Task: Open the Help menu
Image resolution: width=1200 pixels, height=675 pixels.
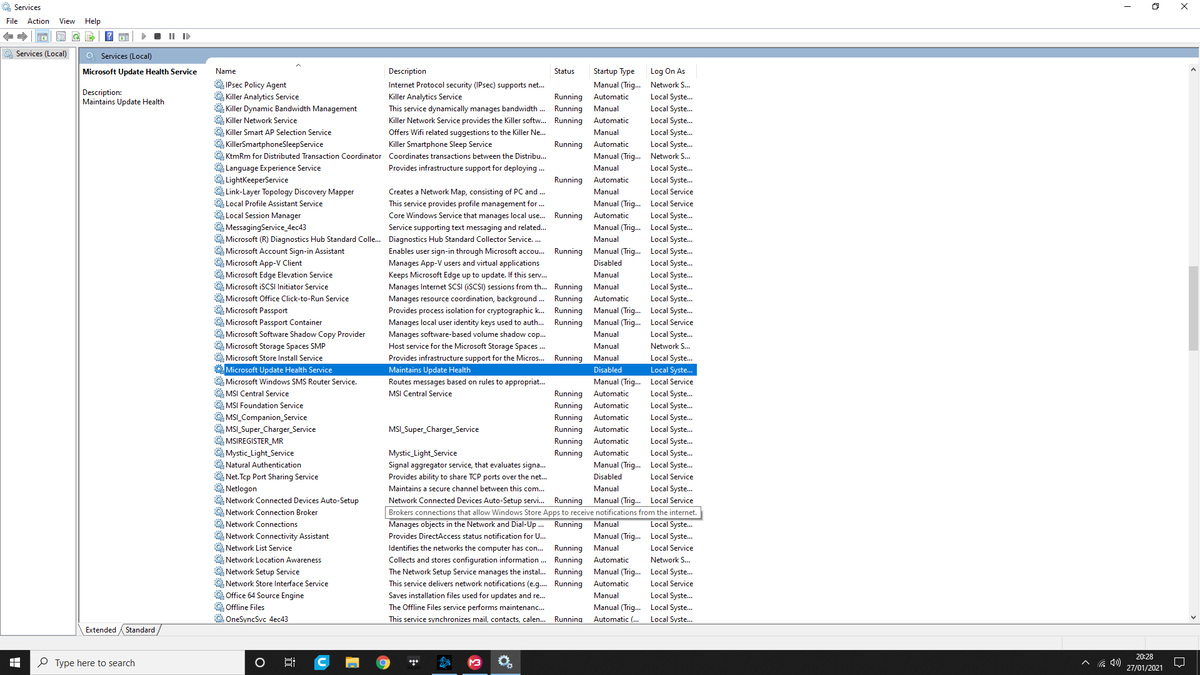Action: pyautogui.click(x=93, y=21)
